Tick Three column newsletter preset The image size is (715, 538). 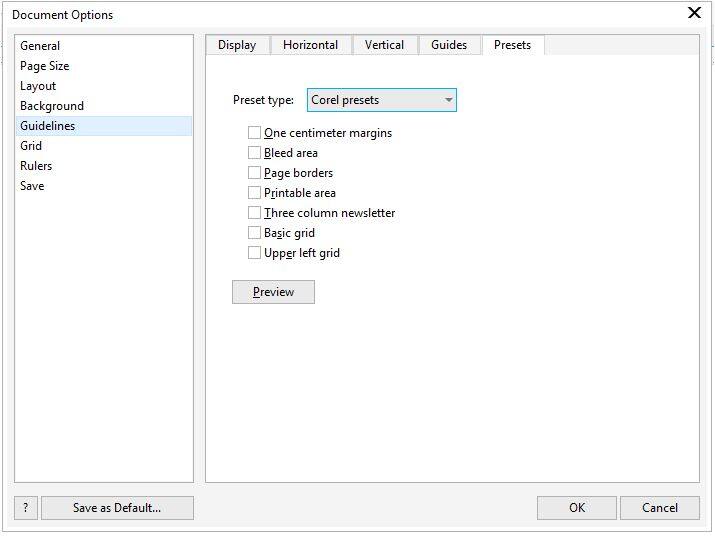pyautogui.click(x=255, y=213)
